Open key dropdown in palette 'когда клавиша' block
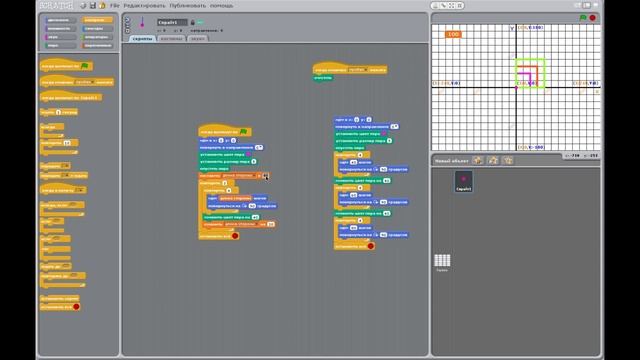 [84, 82]
